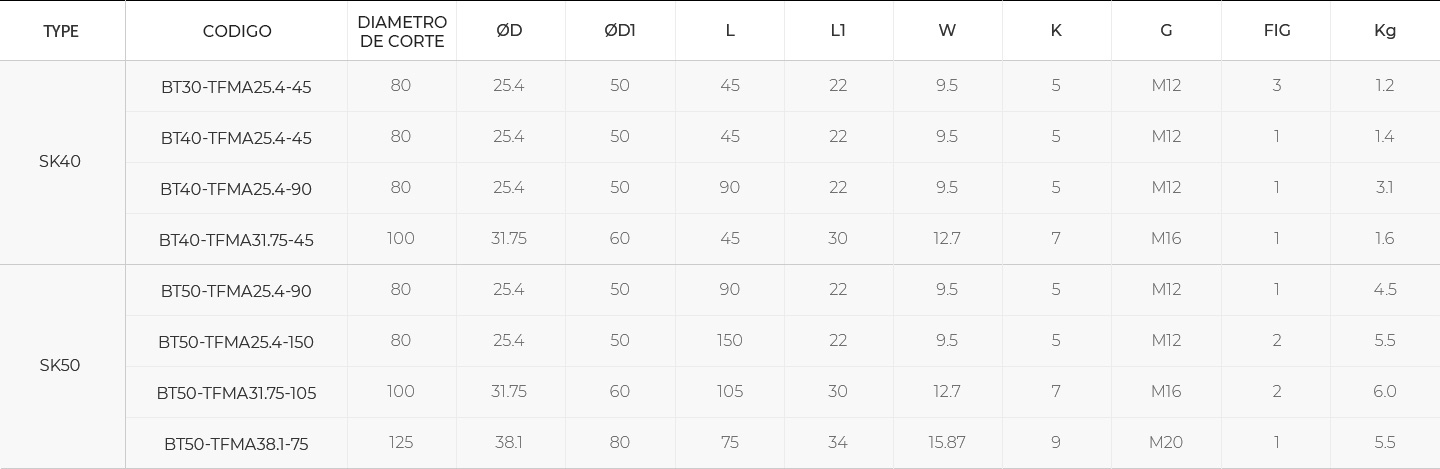The width and height of the screenshot is (1440, 469).
Task: Click the ØD1 column header
Action: (620, 31)
